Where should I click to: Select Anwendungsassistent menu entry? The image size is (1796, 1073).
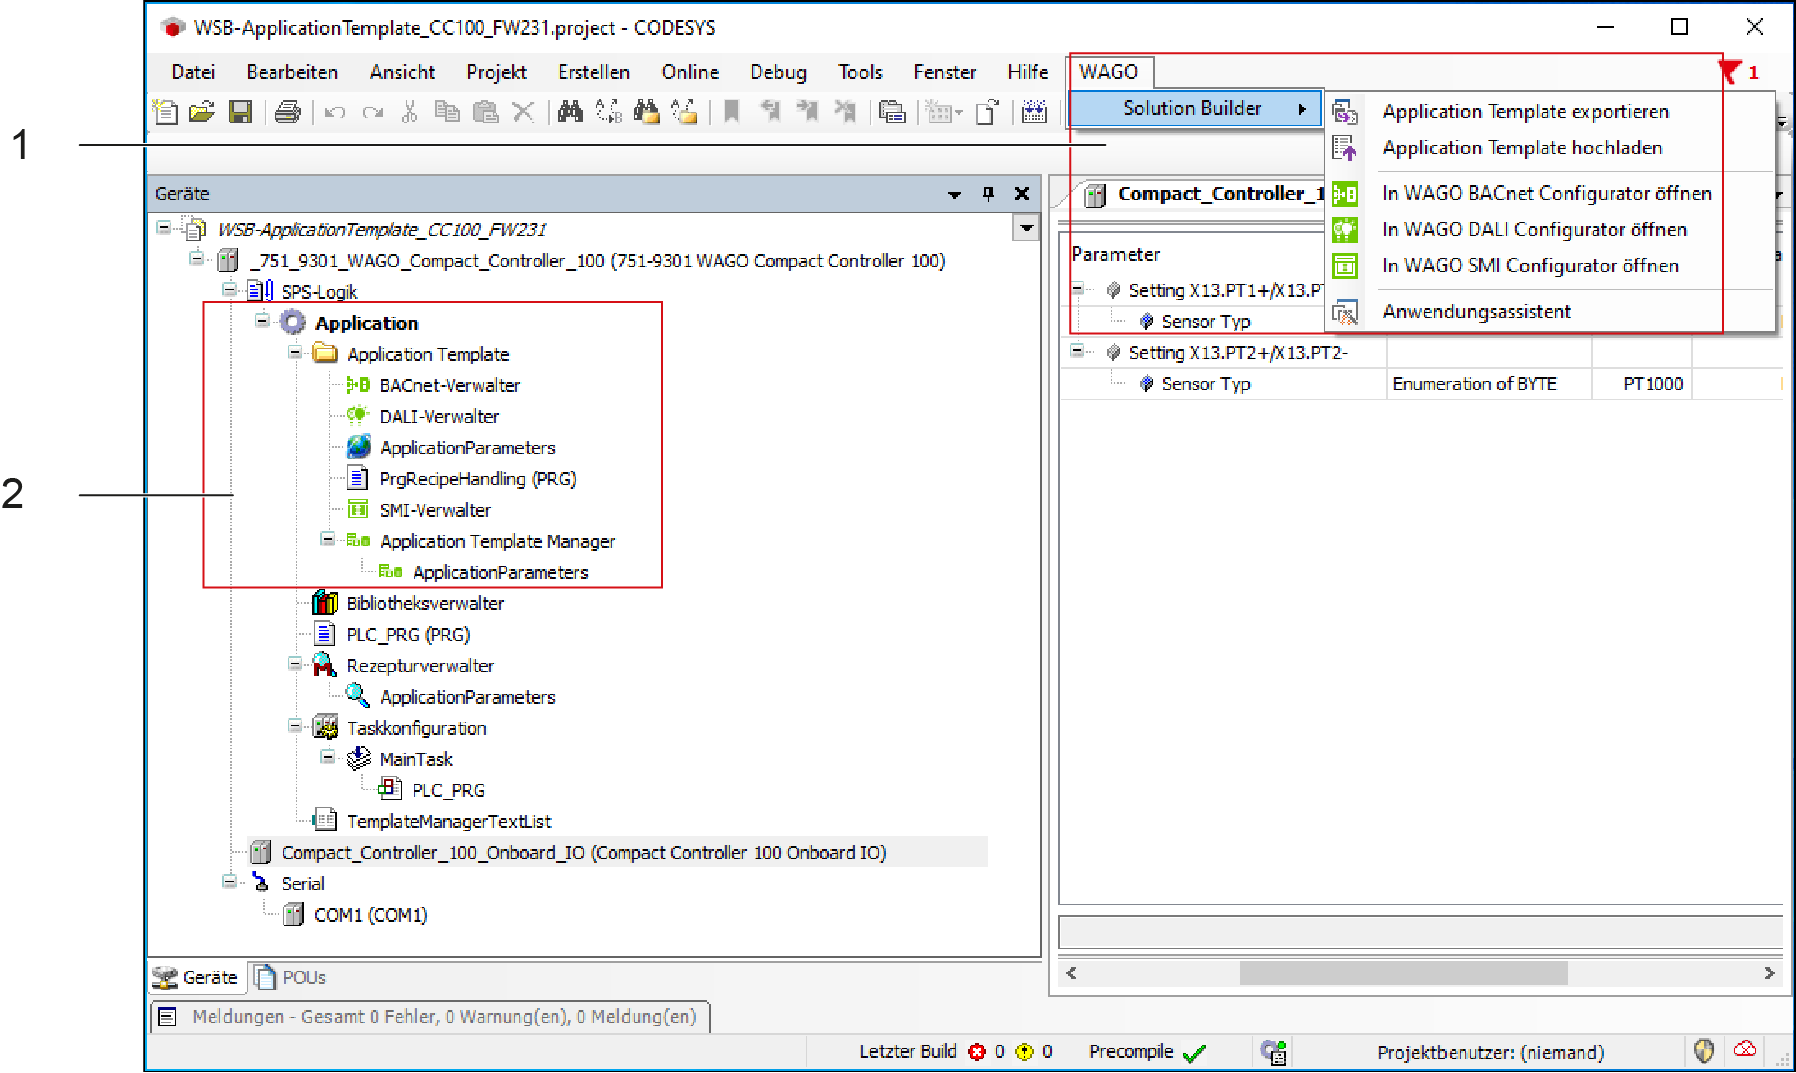[1476, 311]
